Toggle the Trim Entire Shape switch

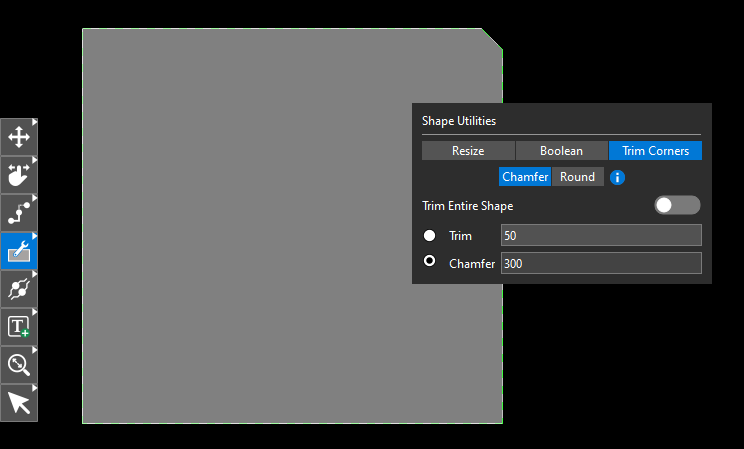click(677, 205)
